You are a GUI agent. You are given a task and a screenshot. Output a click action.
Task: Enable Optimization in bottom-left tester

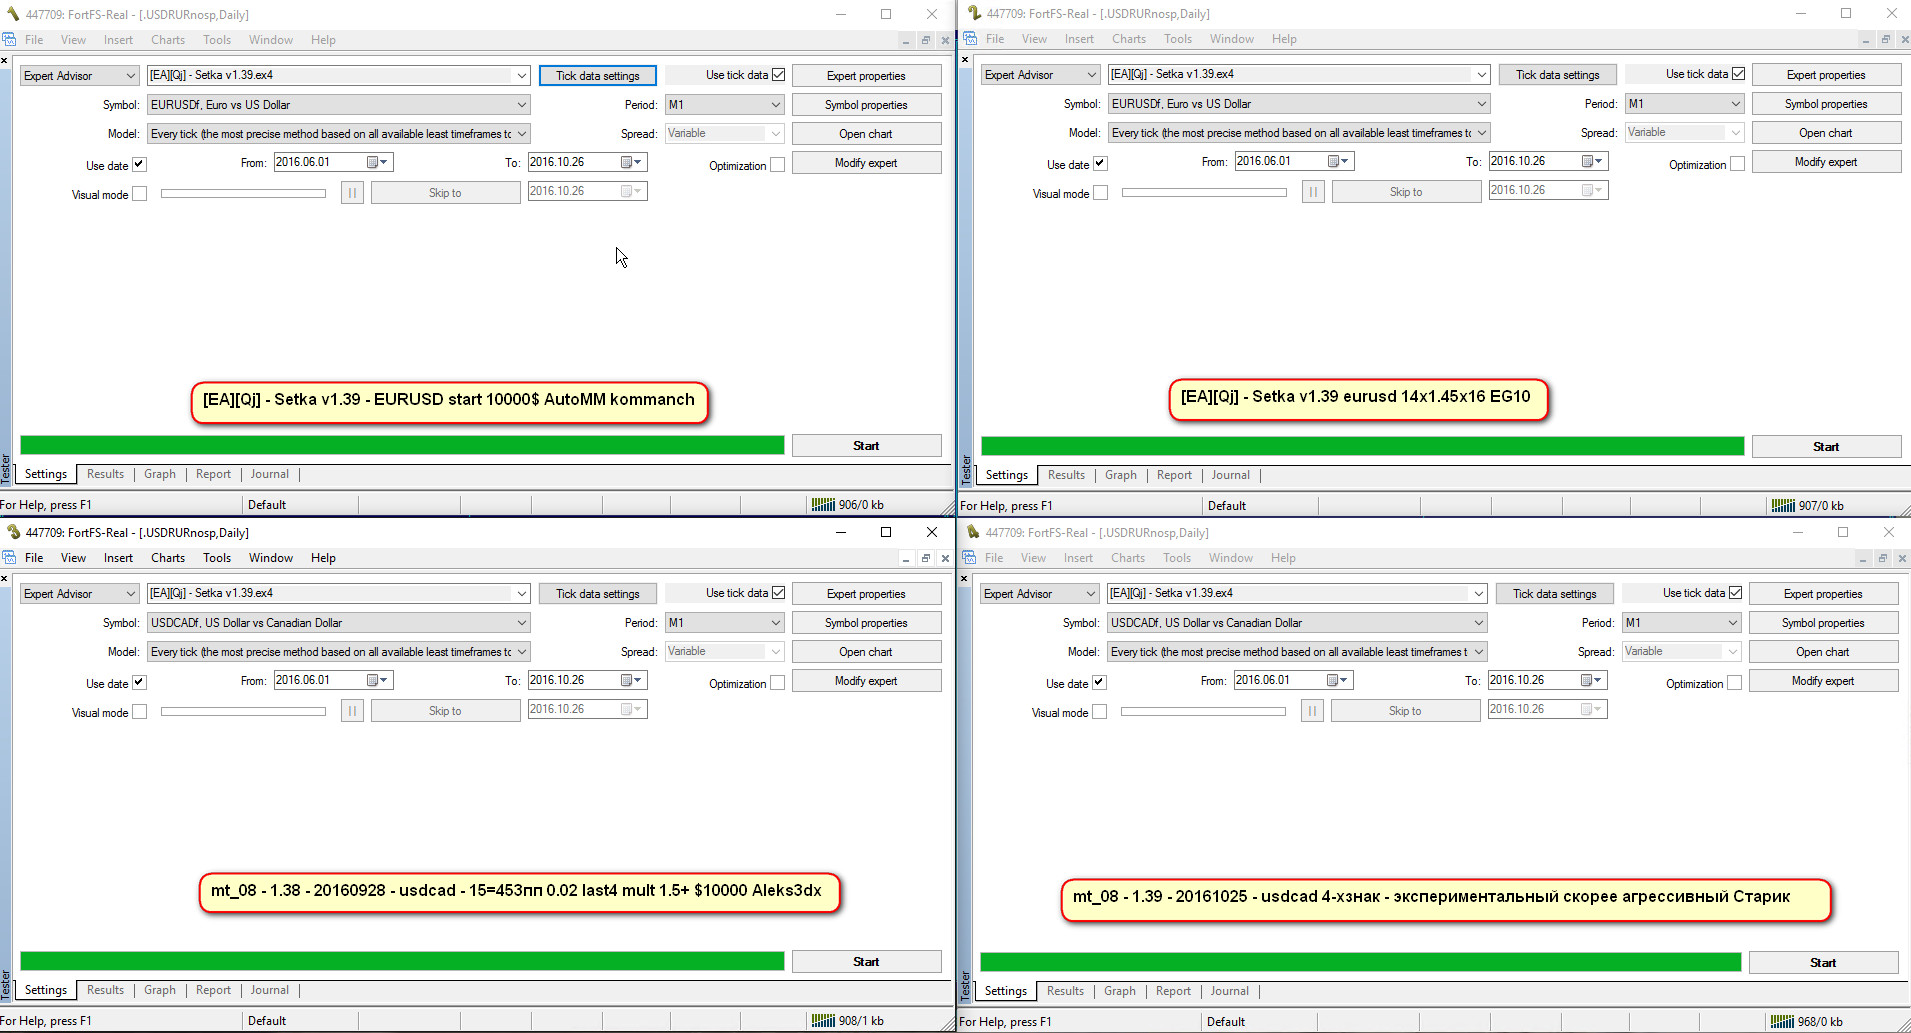(x=778, y=683)
